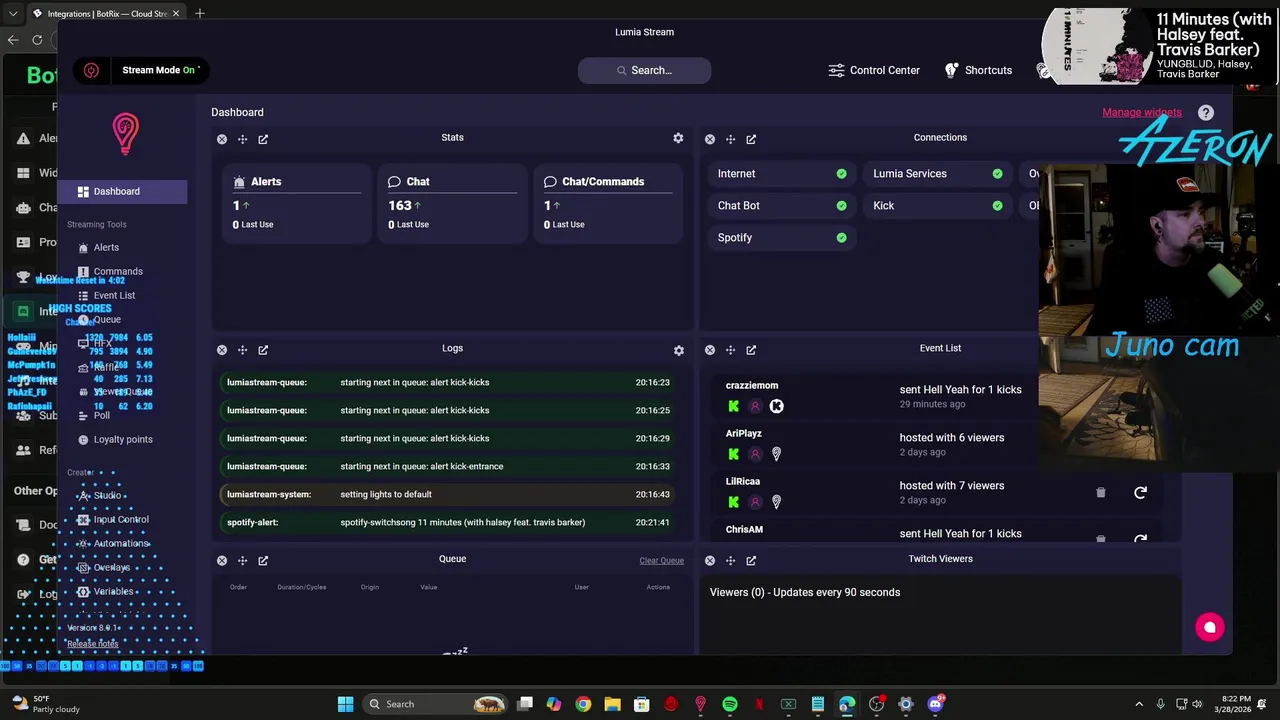Image resolution: width=1280 pixels, height=720 pixels.
Task: Click the Spotify connection entry
Action: (782, 238)
